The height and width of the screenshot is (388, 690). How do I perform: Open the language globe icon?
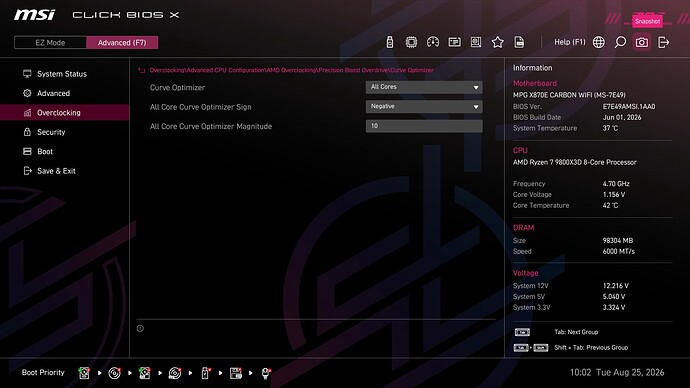coord(598,42)
